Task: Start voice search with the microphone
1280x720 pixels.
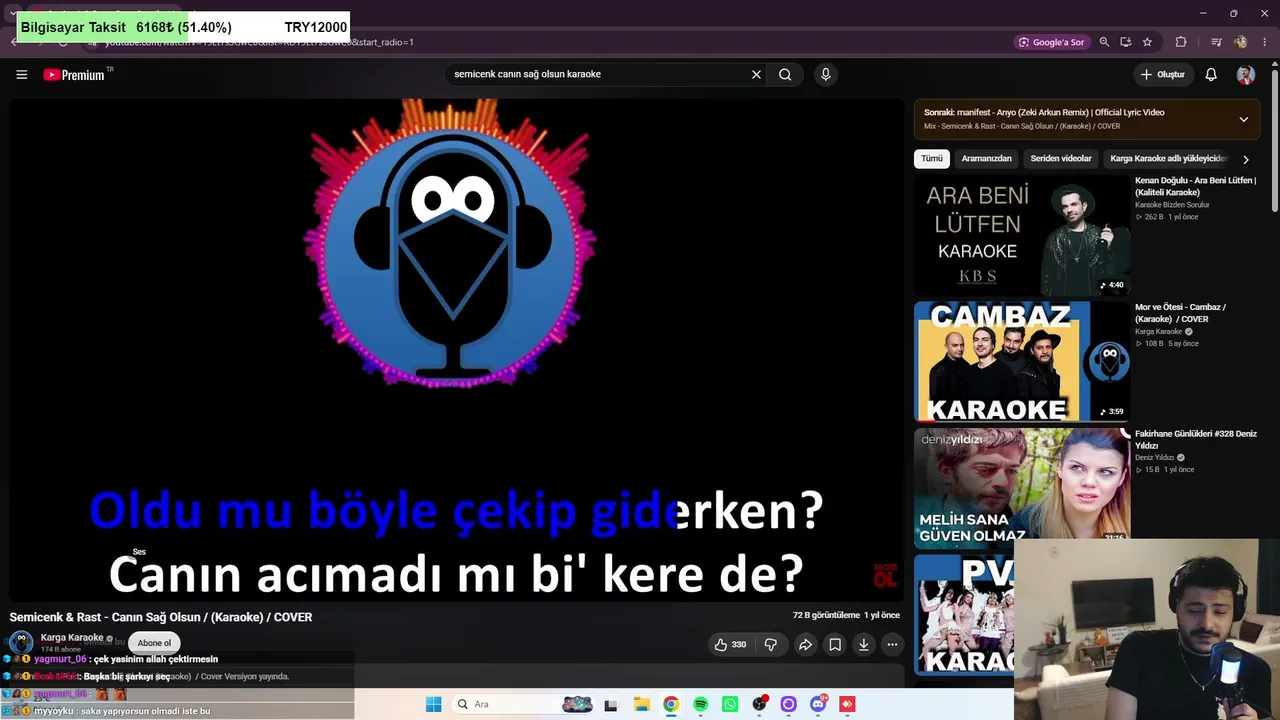Action: (825, 74)
